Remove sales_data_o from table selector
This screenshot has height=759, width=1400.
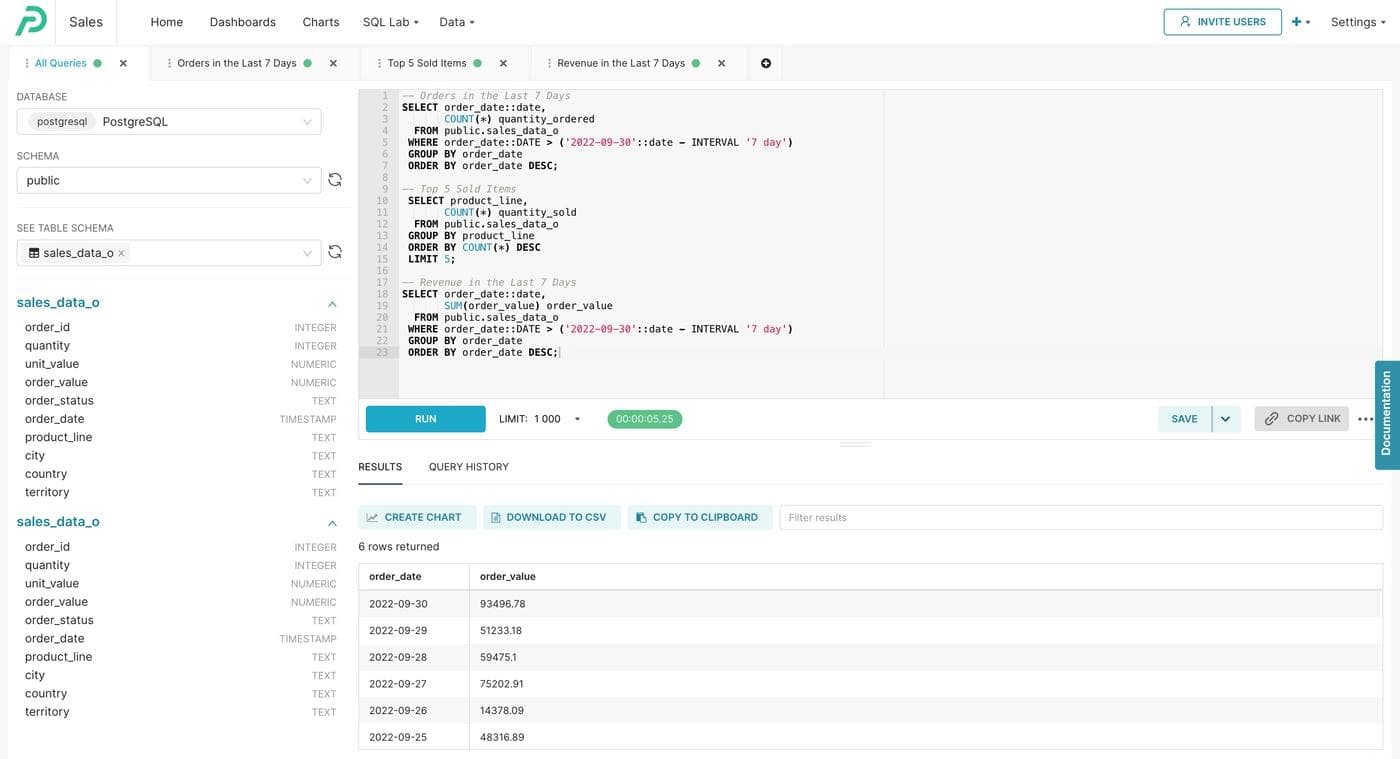tap(121, 253)
